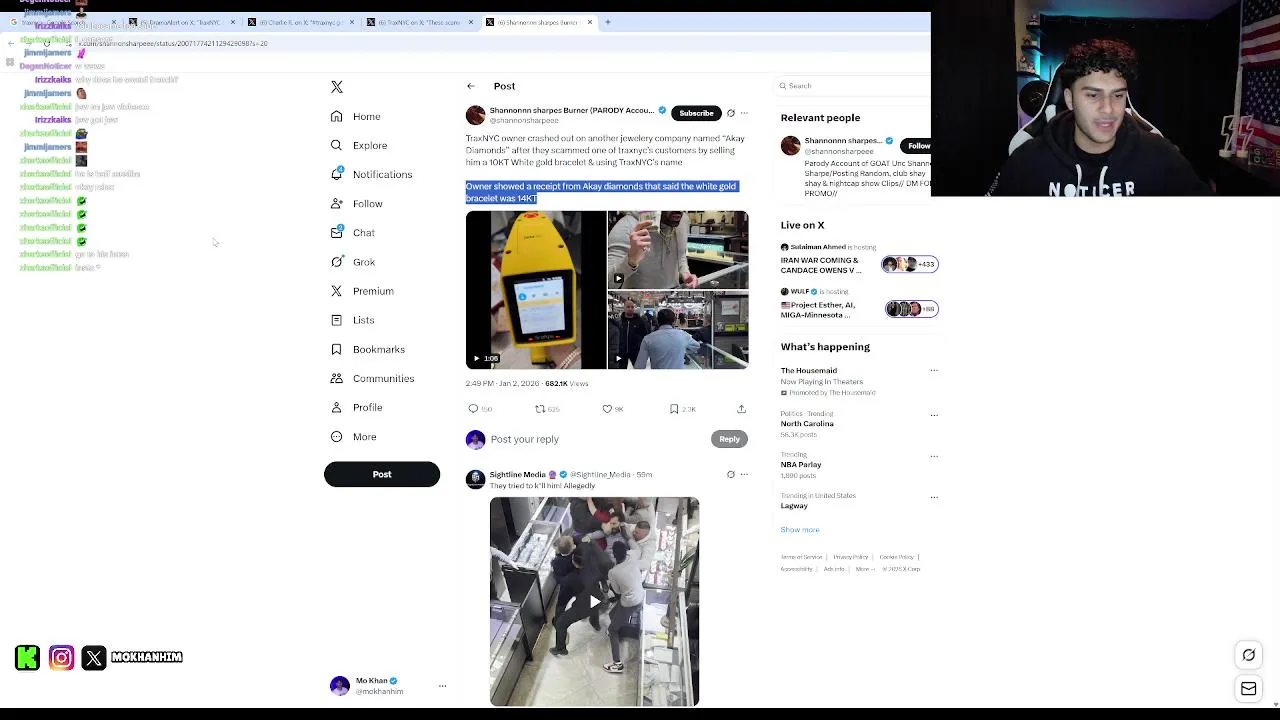Open the Lagway trending topic
This screenshot has height=720, width=1280.
tap(794, 506)
